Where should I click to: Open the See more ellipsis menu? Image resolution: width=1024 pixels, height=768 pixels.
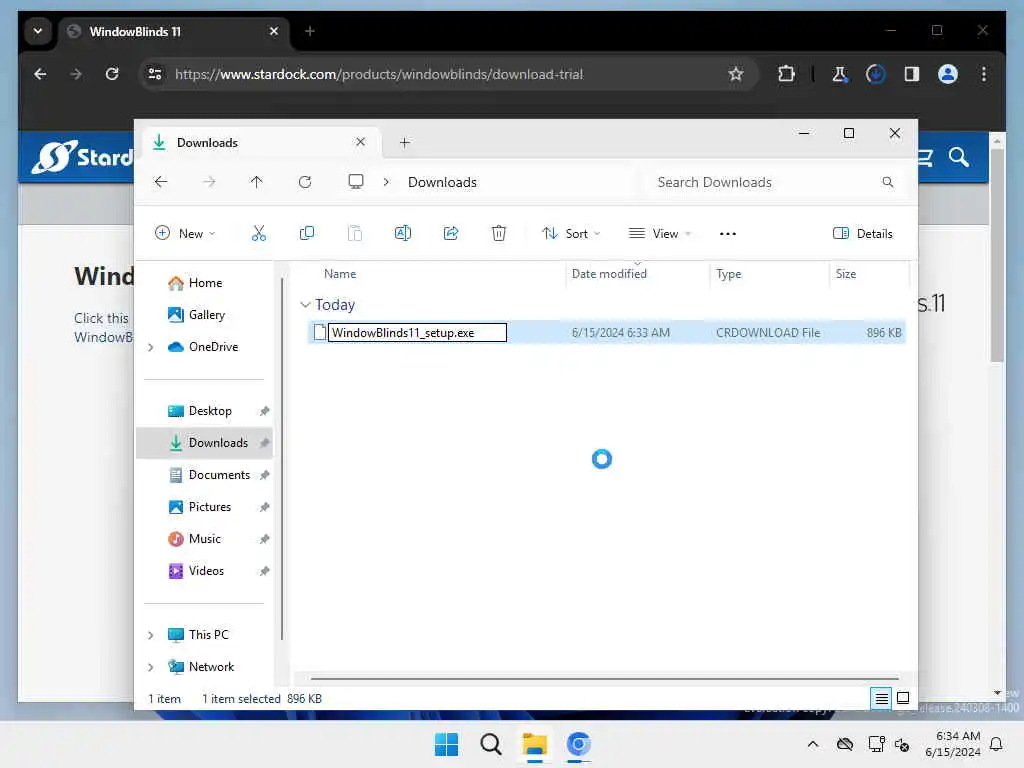[x=728, y=234]
